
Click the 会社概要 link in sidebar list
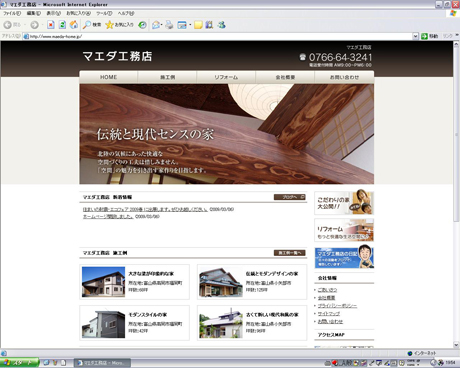tap(326, 298)
